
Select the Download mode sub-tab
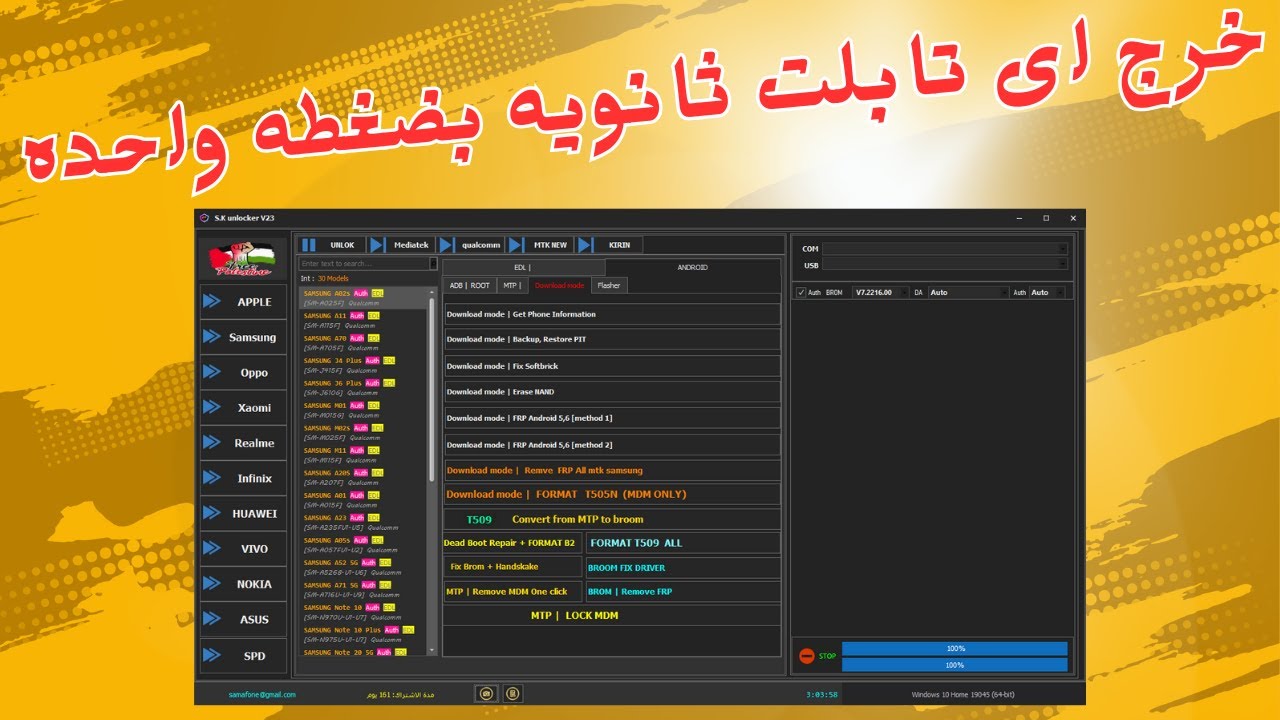559,285
